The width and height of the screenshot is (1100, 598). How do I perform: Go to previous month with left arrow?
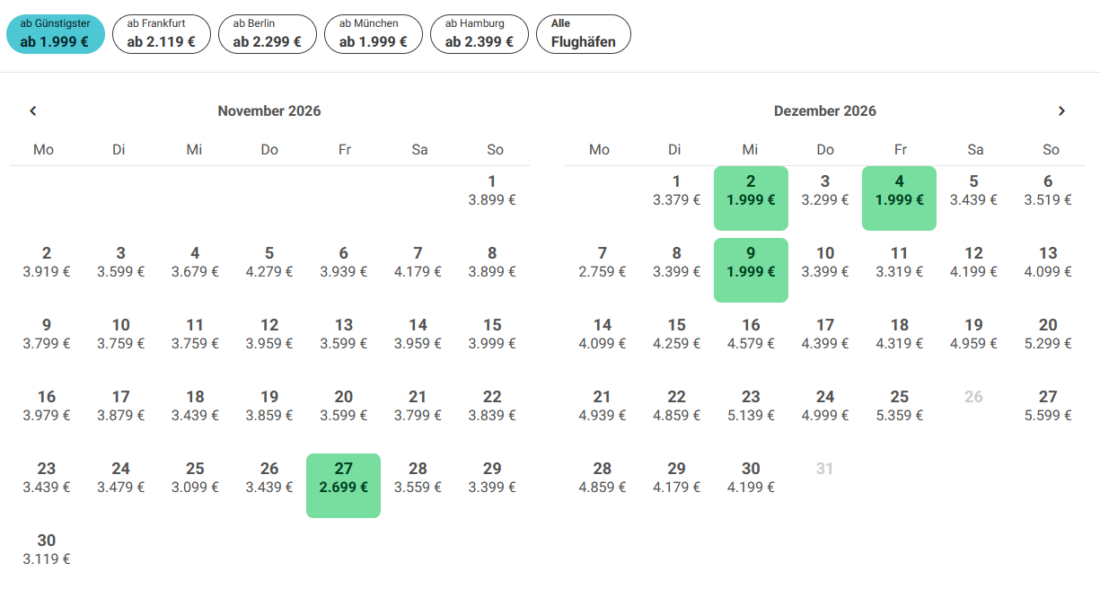[33, 111]
